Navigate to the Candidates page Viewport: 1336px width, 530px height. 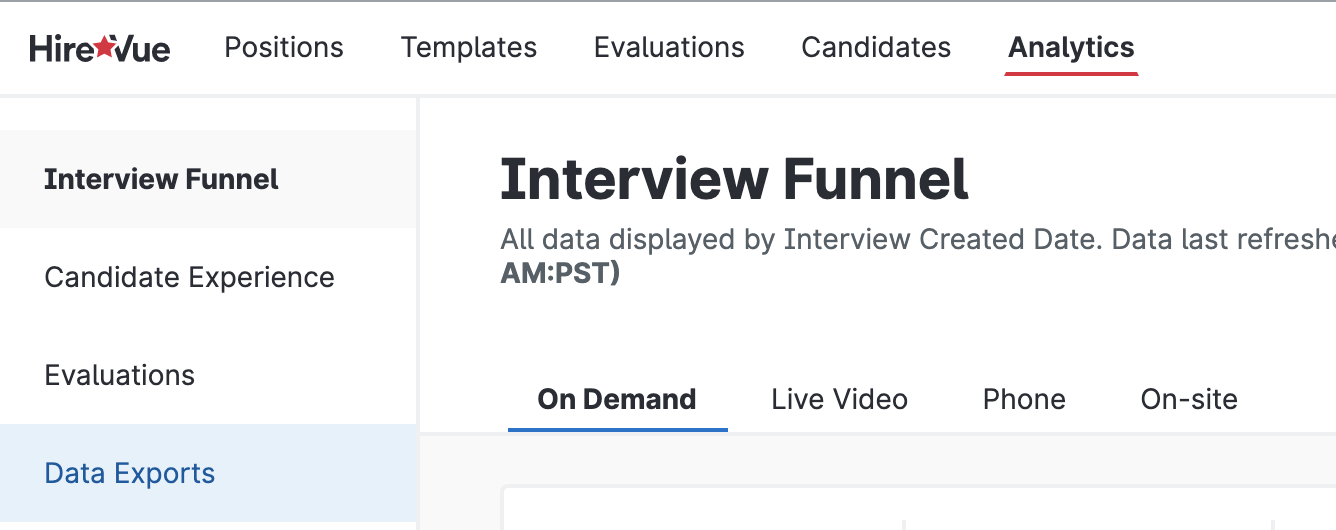pos(876,48)
